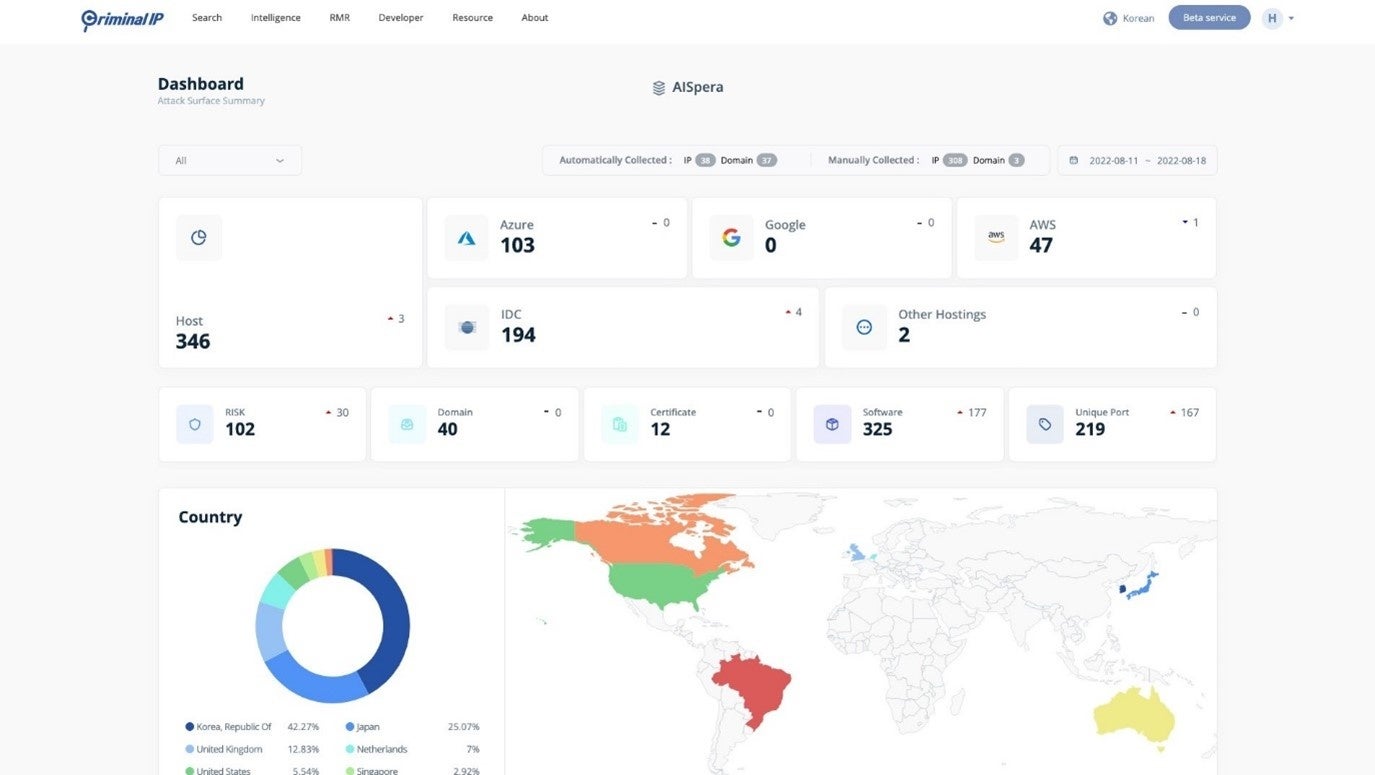Click the automatically collected IP count badge
The width and height of the screenshot is (1375, 775).
click(706, 160)
